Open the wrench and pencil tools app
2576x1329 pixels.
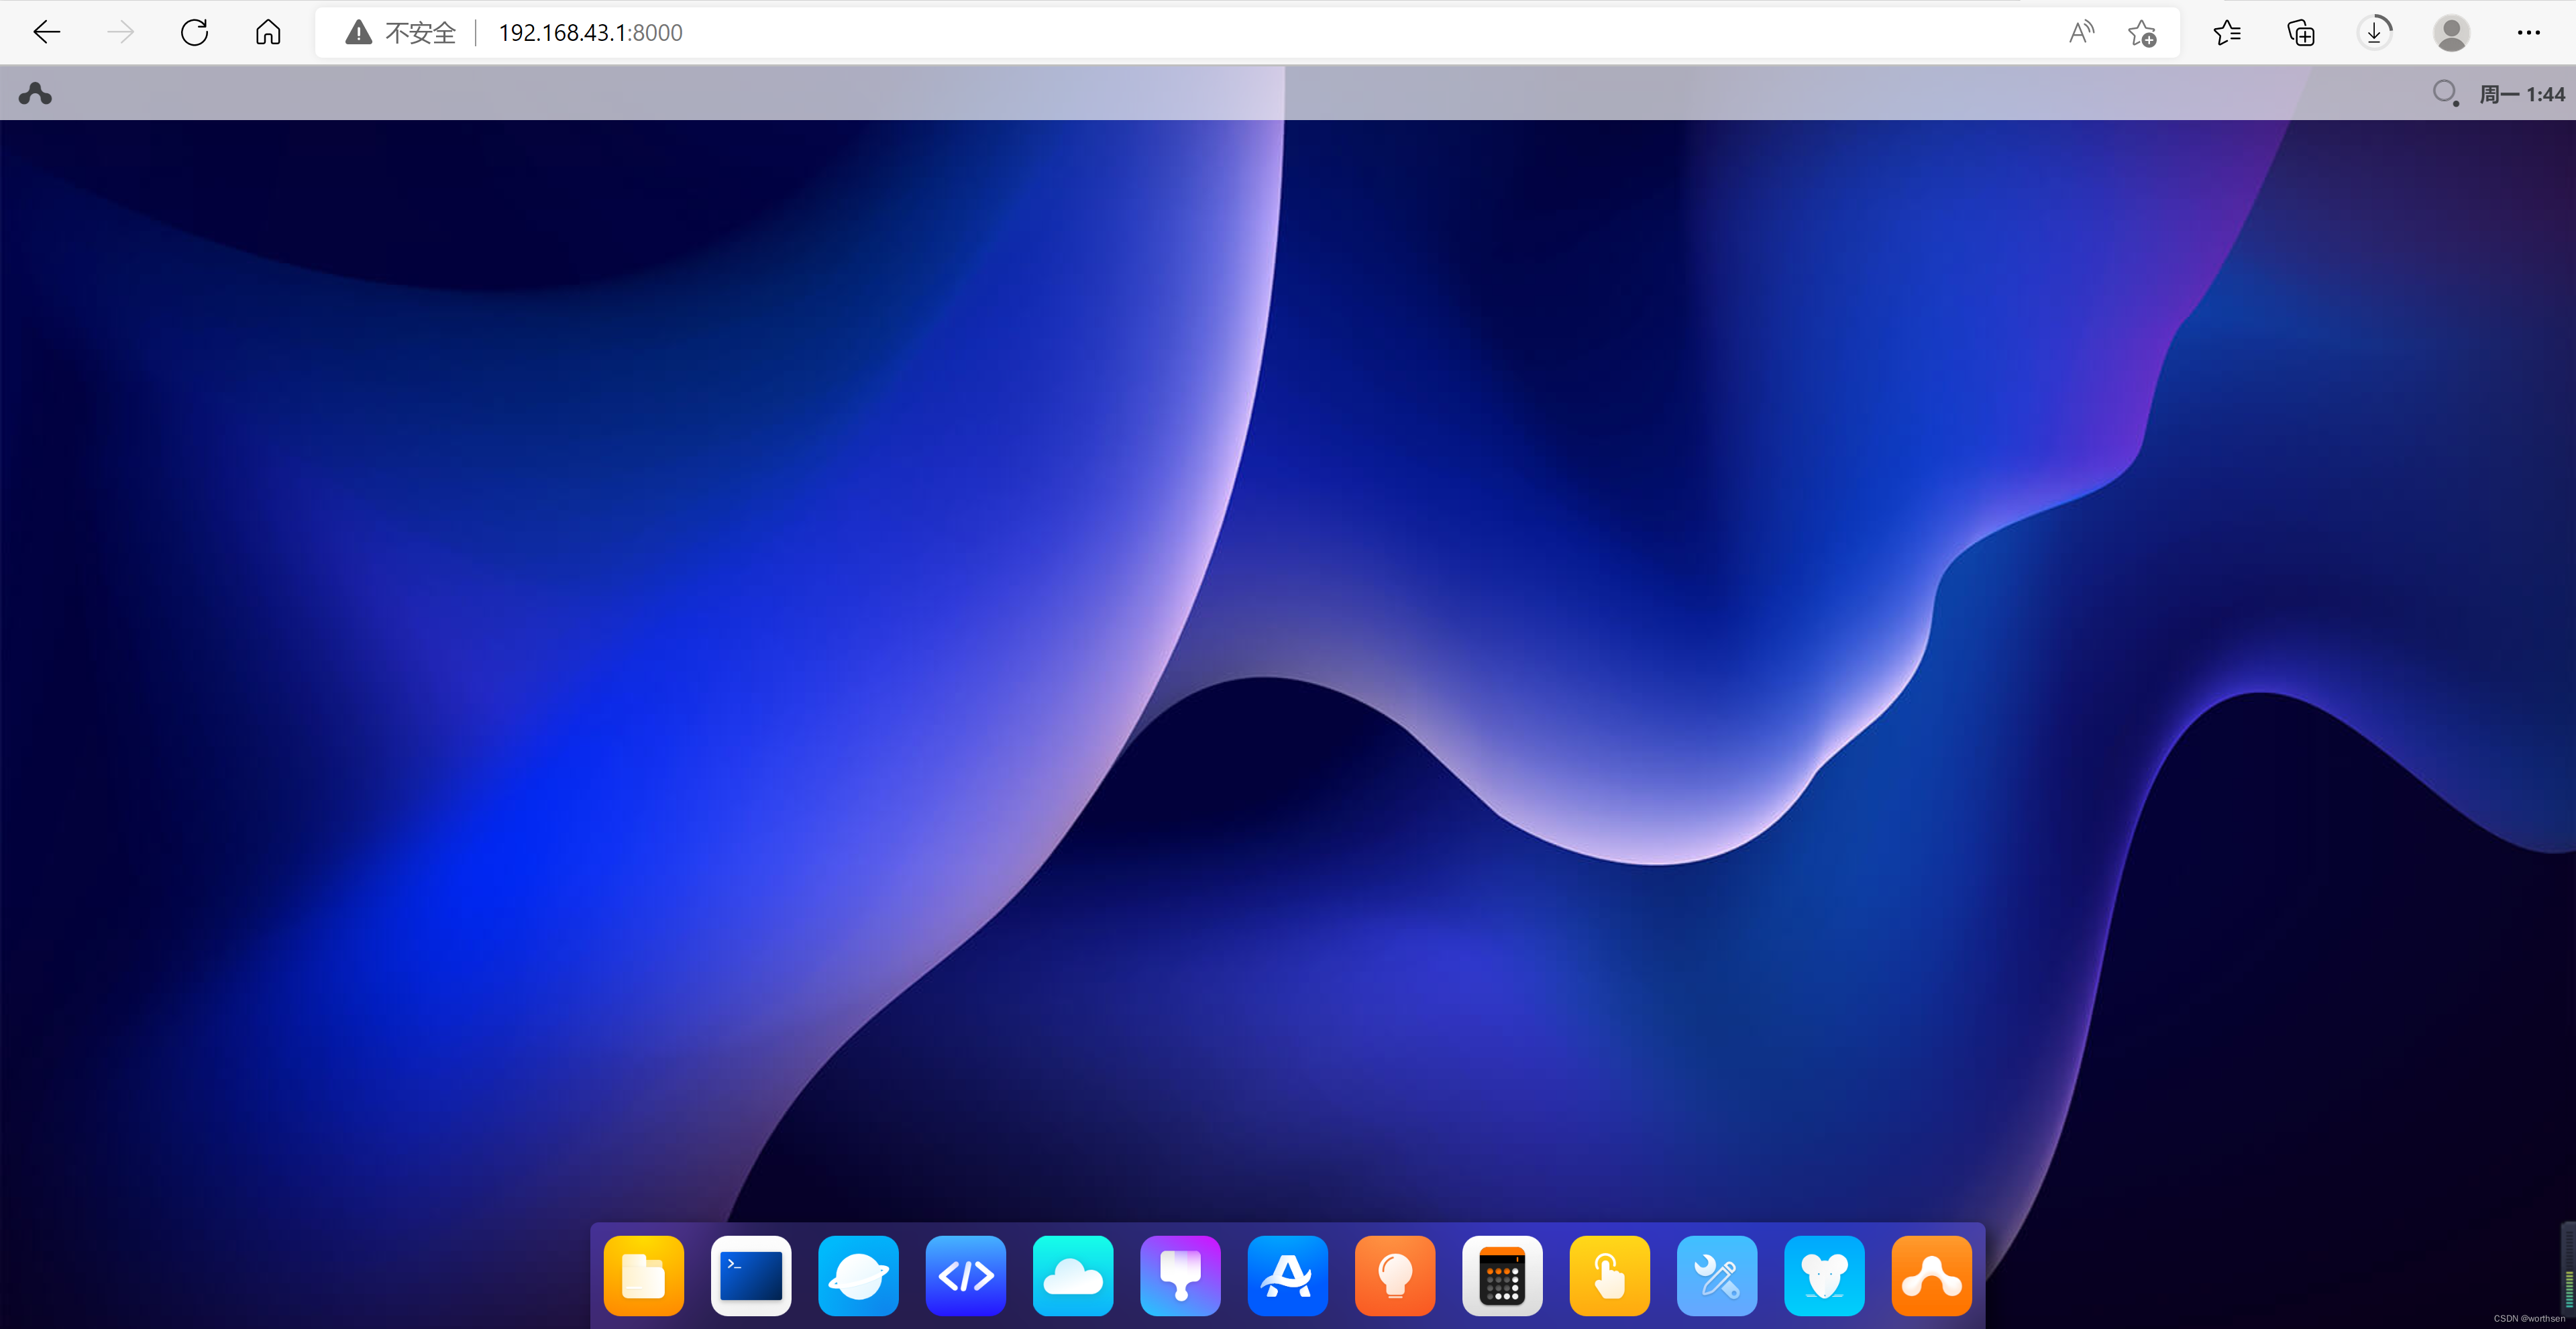[1716, 1275]
